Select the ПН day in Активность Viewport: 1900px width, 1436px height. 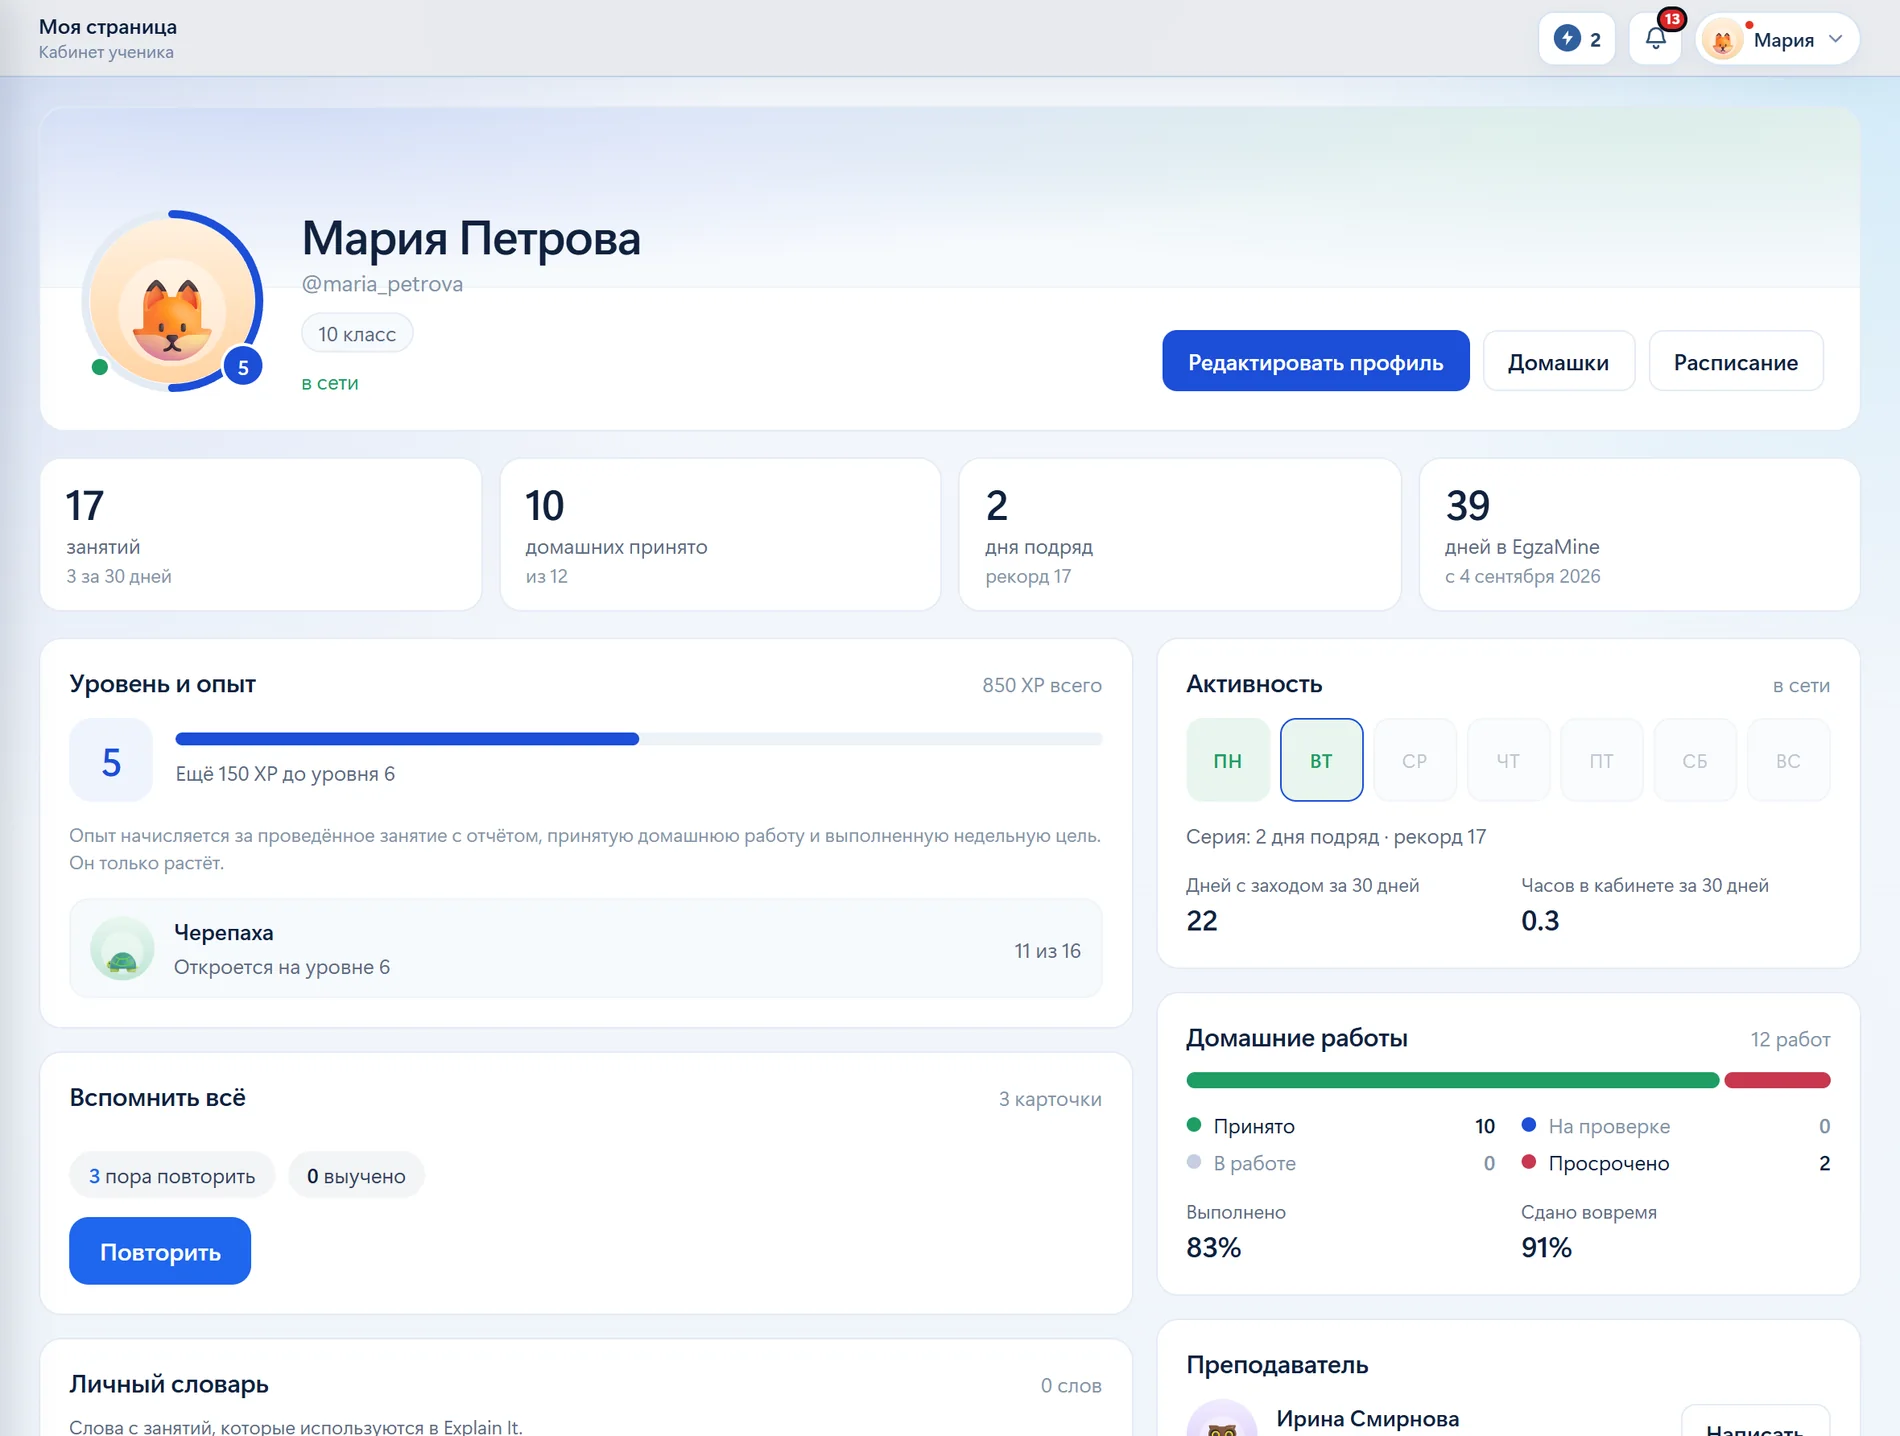1228,760
